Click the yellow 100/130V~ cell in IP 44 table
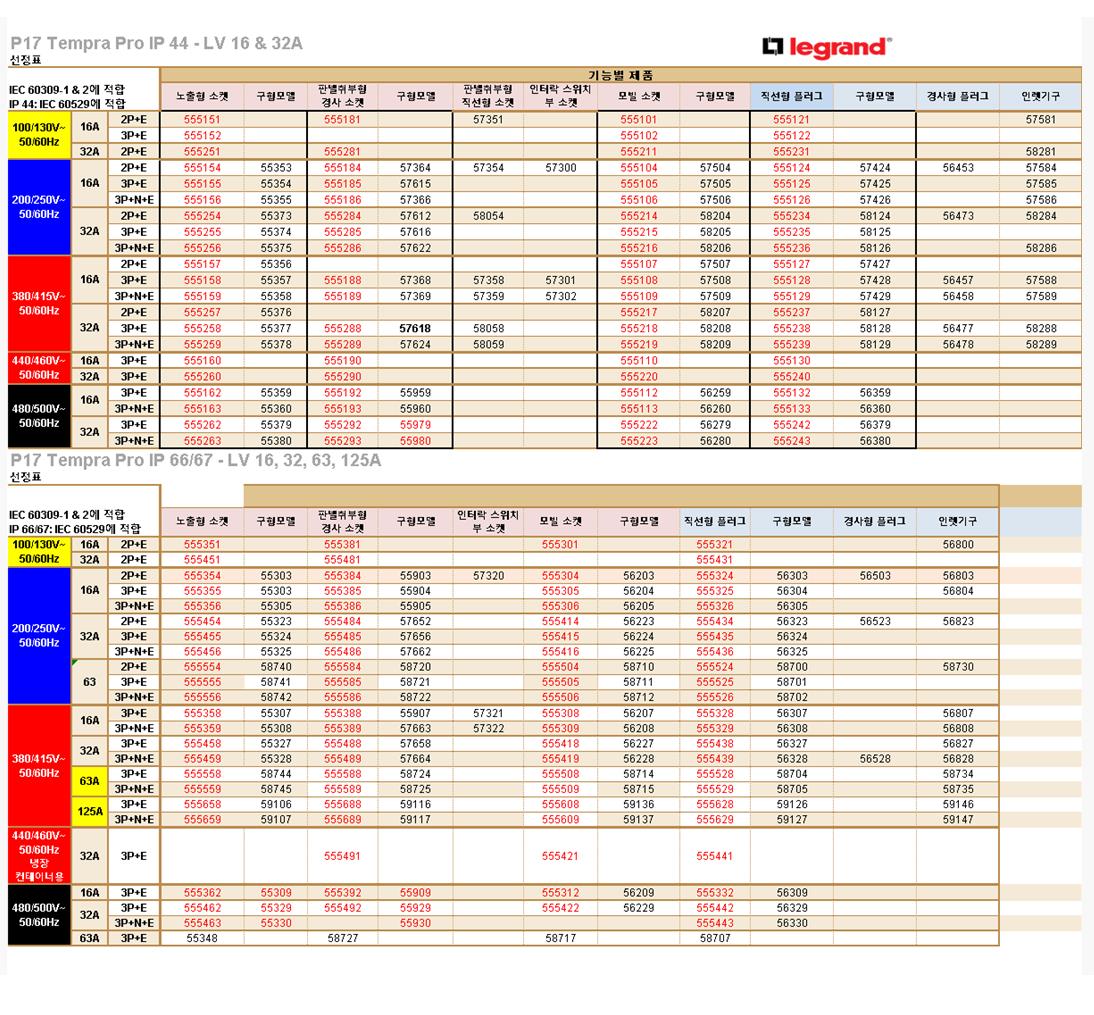The width and height of the screenshot is (1094, 1015). (x=38, y=135)
